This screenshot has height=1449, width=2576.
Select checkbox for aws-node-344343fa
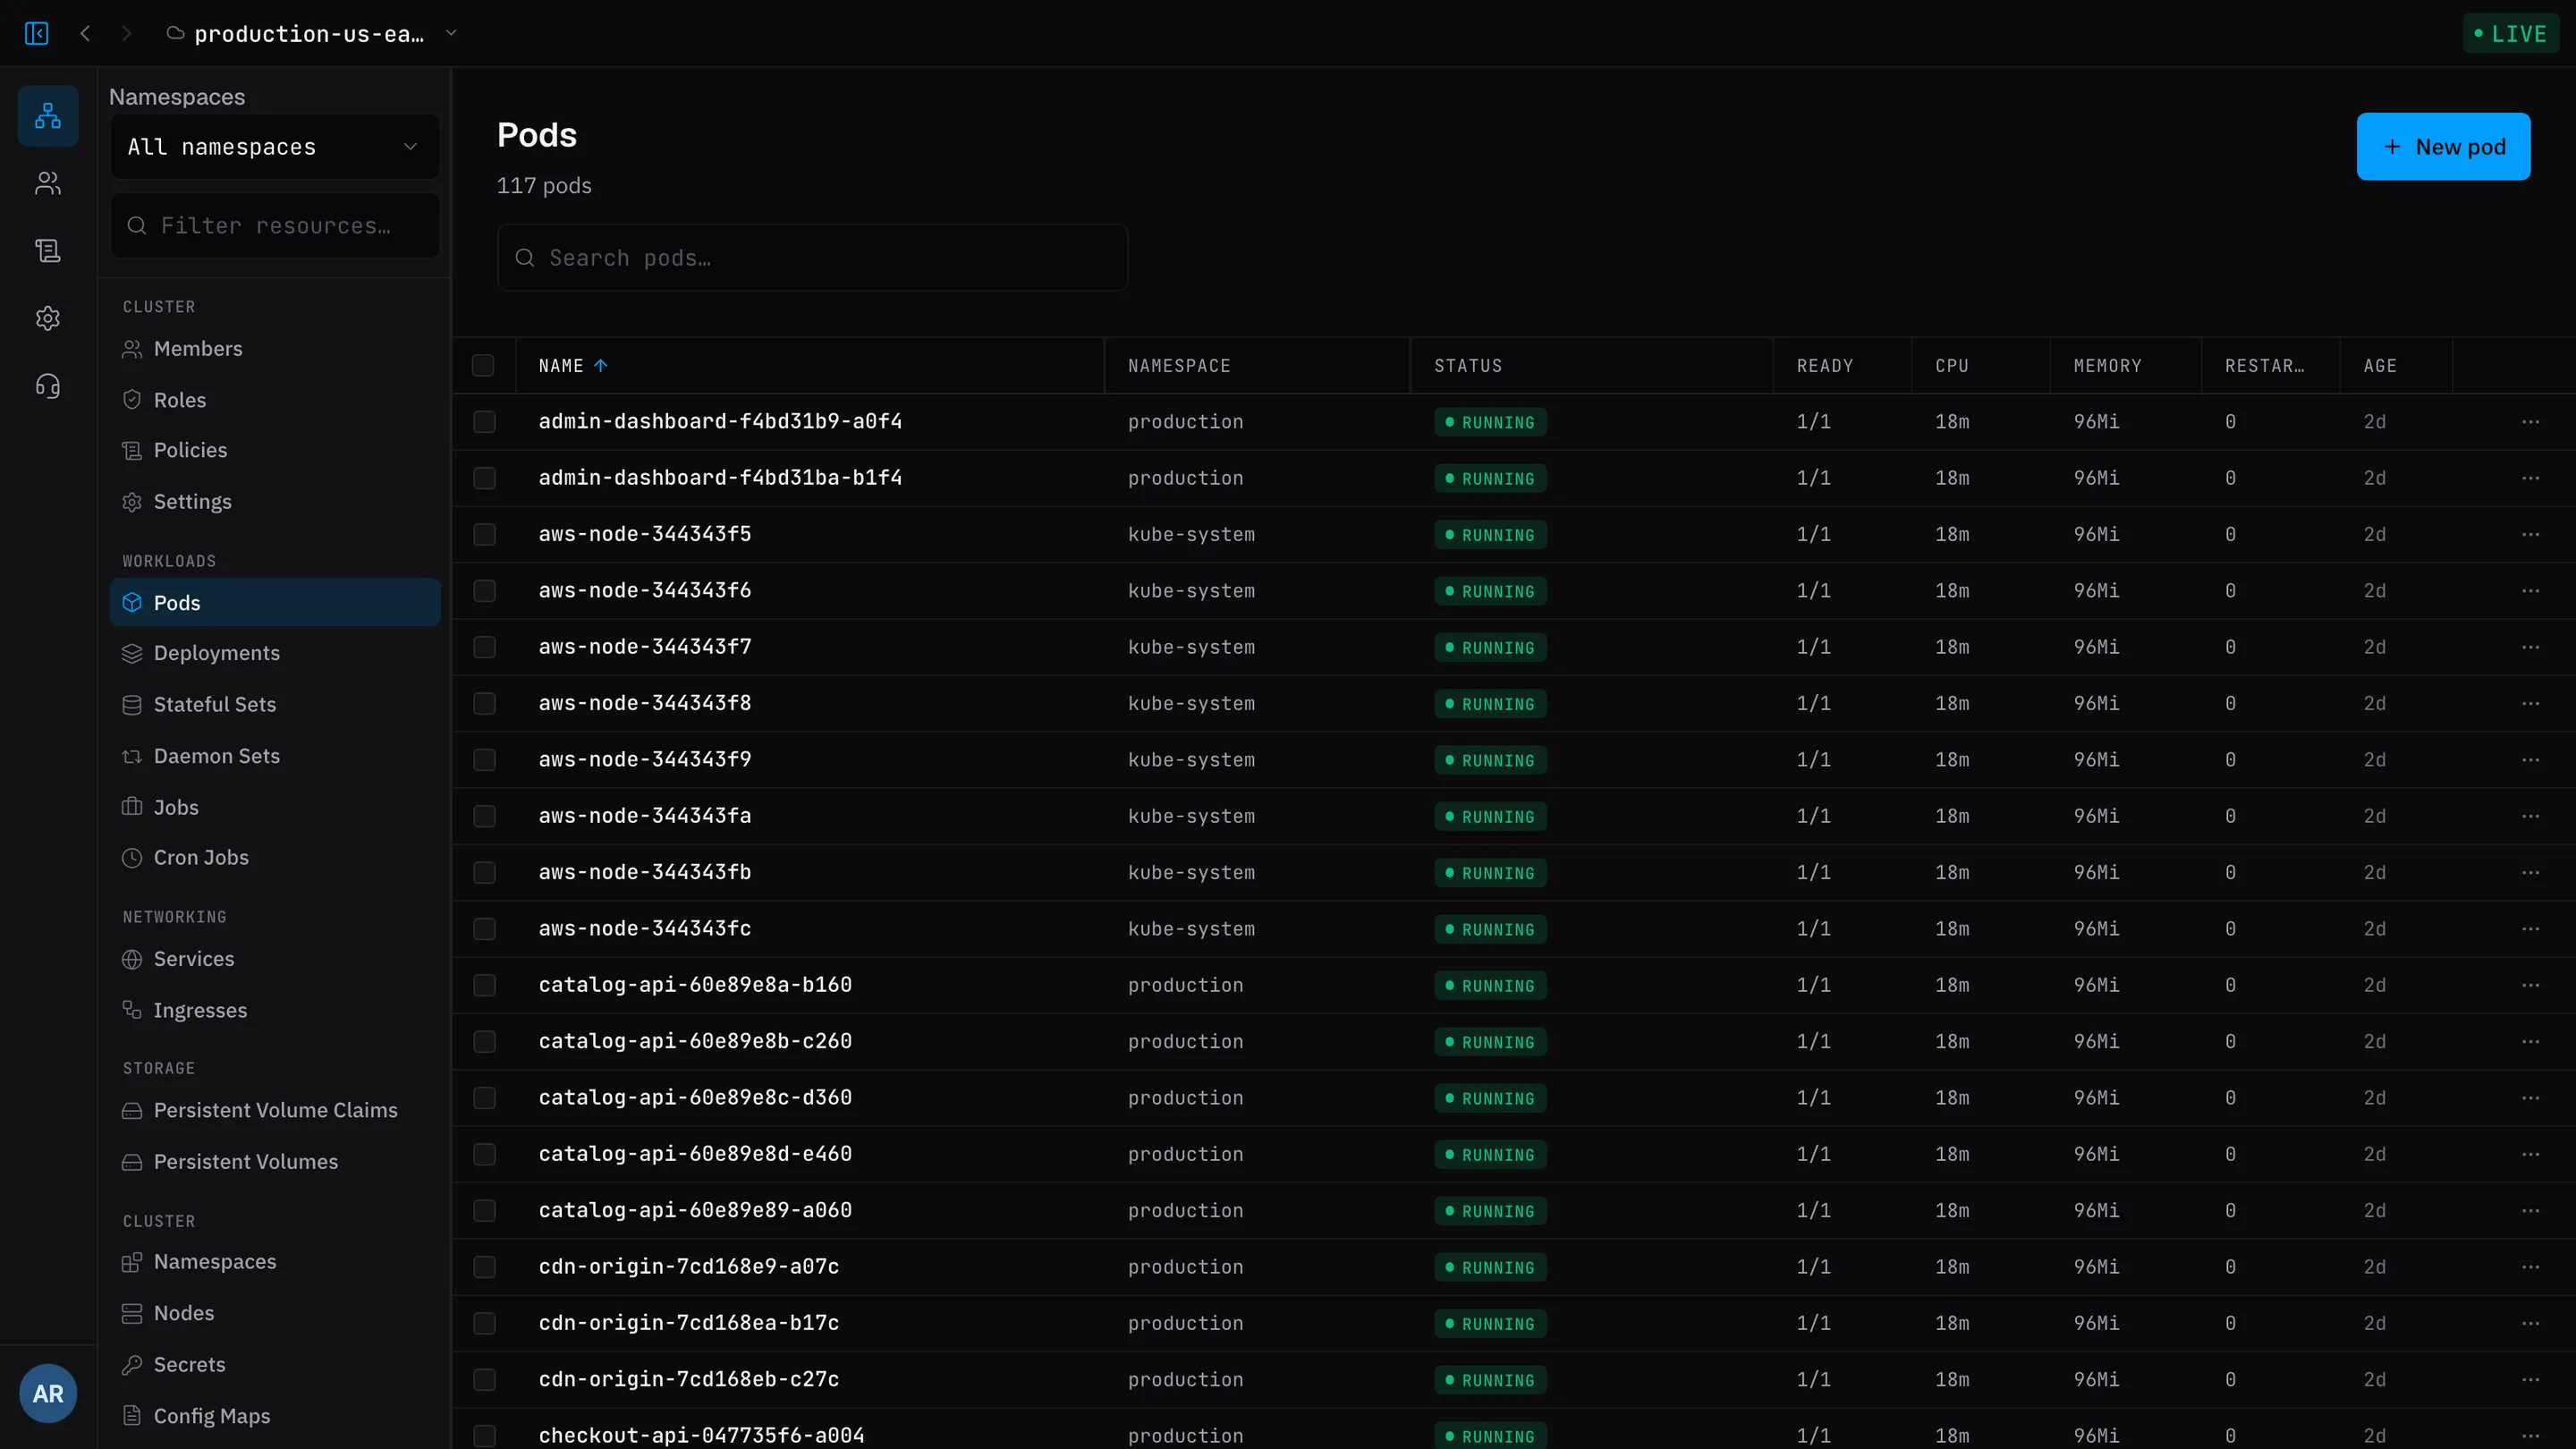point(484,816)
